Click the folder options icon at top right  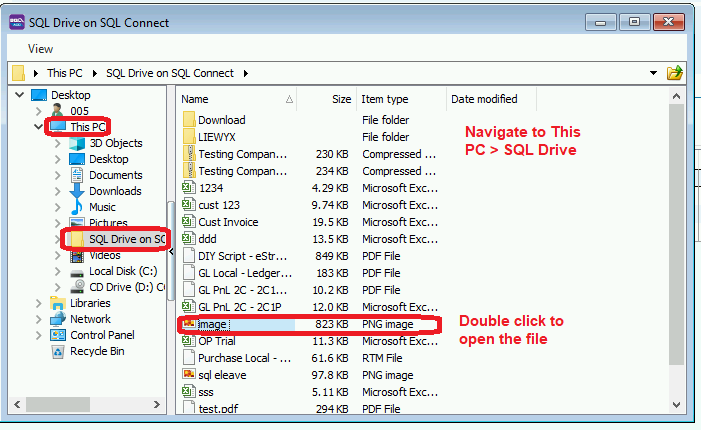click(675, 73)
